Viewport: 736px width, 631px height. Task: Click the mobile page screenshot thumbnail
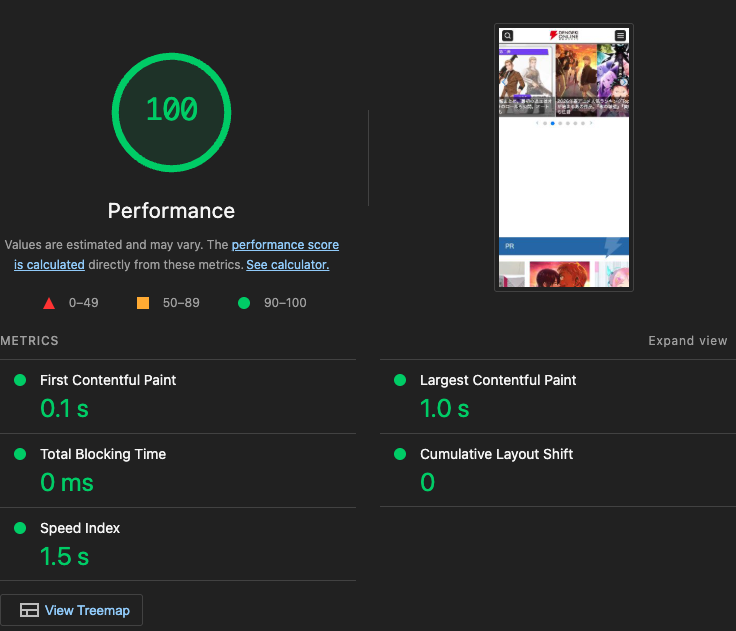(x=564, y=158)
